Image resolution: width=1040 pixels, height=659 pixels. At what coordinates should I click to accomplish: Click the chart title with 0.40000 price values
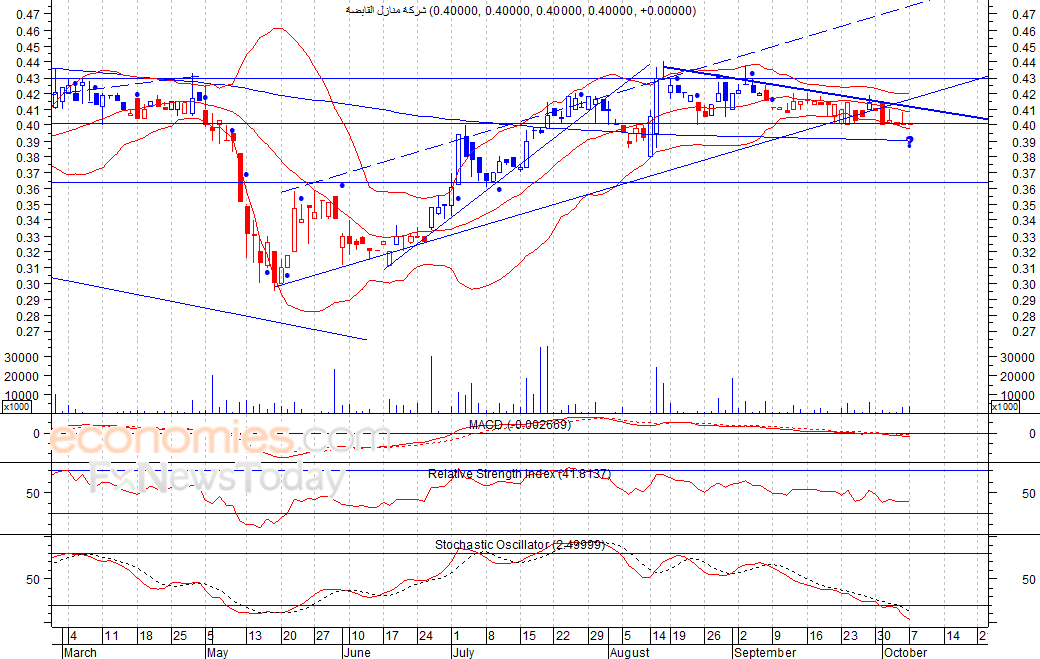click(521, 11)
